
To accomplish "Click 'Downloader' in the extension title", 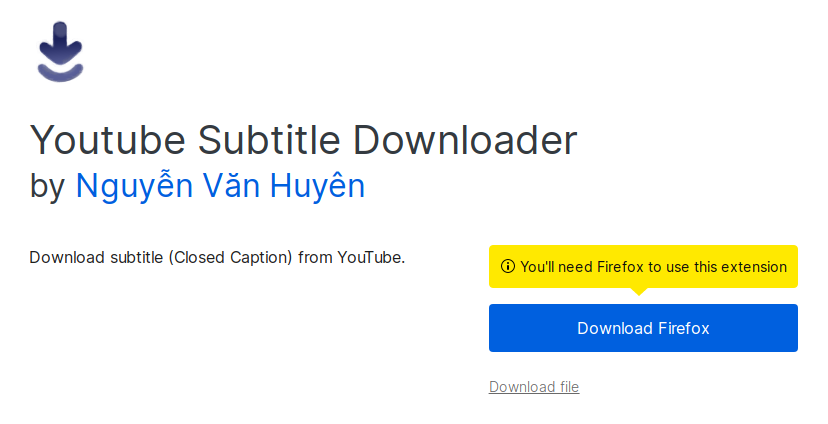I will click(465, 140).
